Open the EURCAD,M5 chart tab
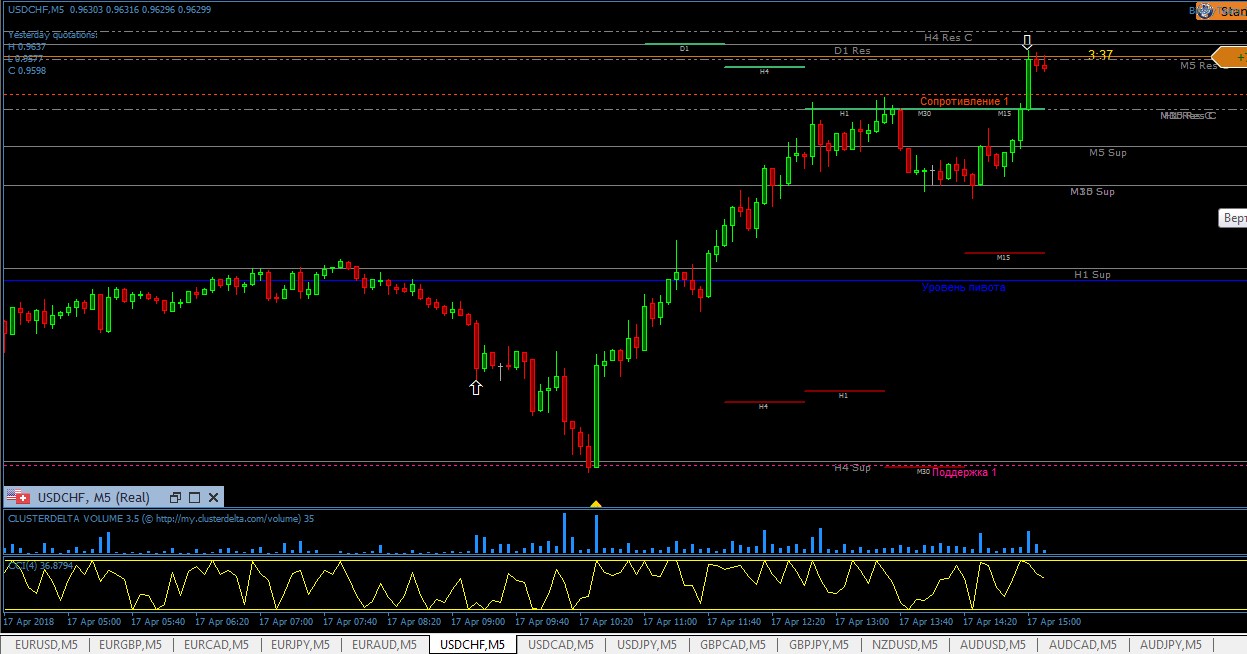The height and width of the screenshot is (654, 1247). (x=217, y=645)
